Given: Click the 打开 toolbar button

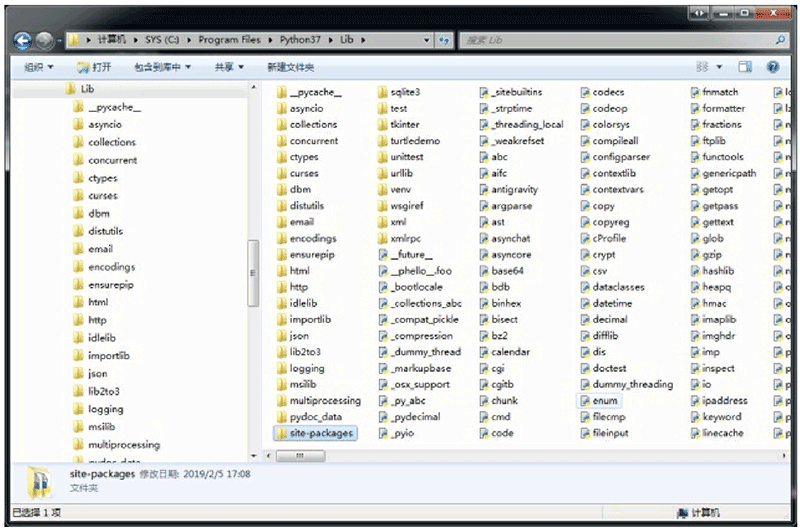Looking at the screenshot, I should point(94,67).
